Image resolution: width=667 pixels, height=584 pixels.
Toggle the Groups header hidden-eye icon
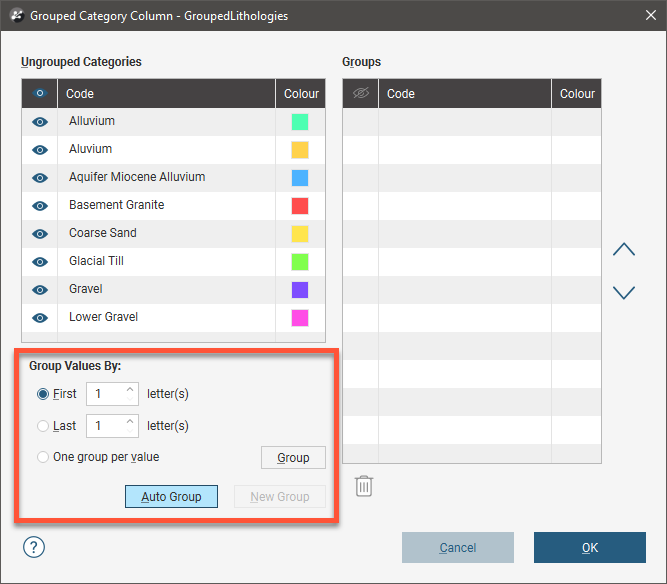pyautogui.click(x=360, y=93)
